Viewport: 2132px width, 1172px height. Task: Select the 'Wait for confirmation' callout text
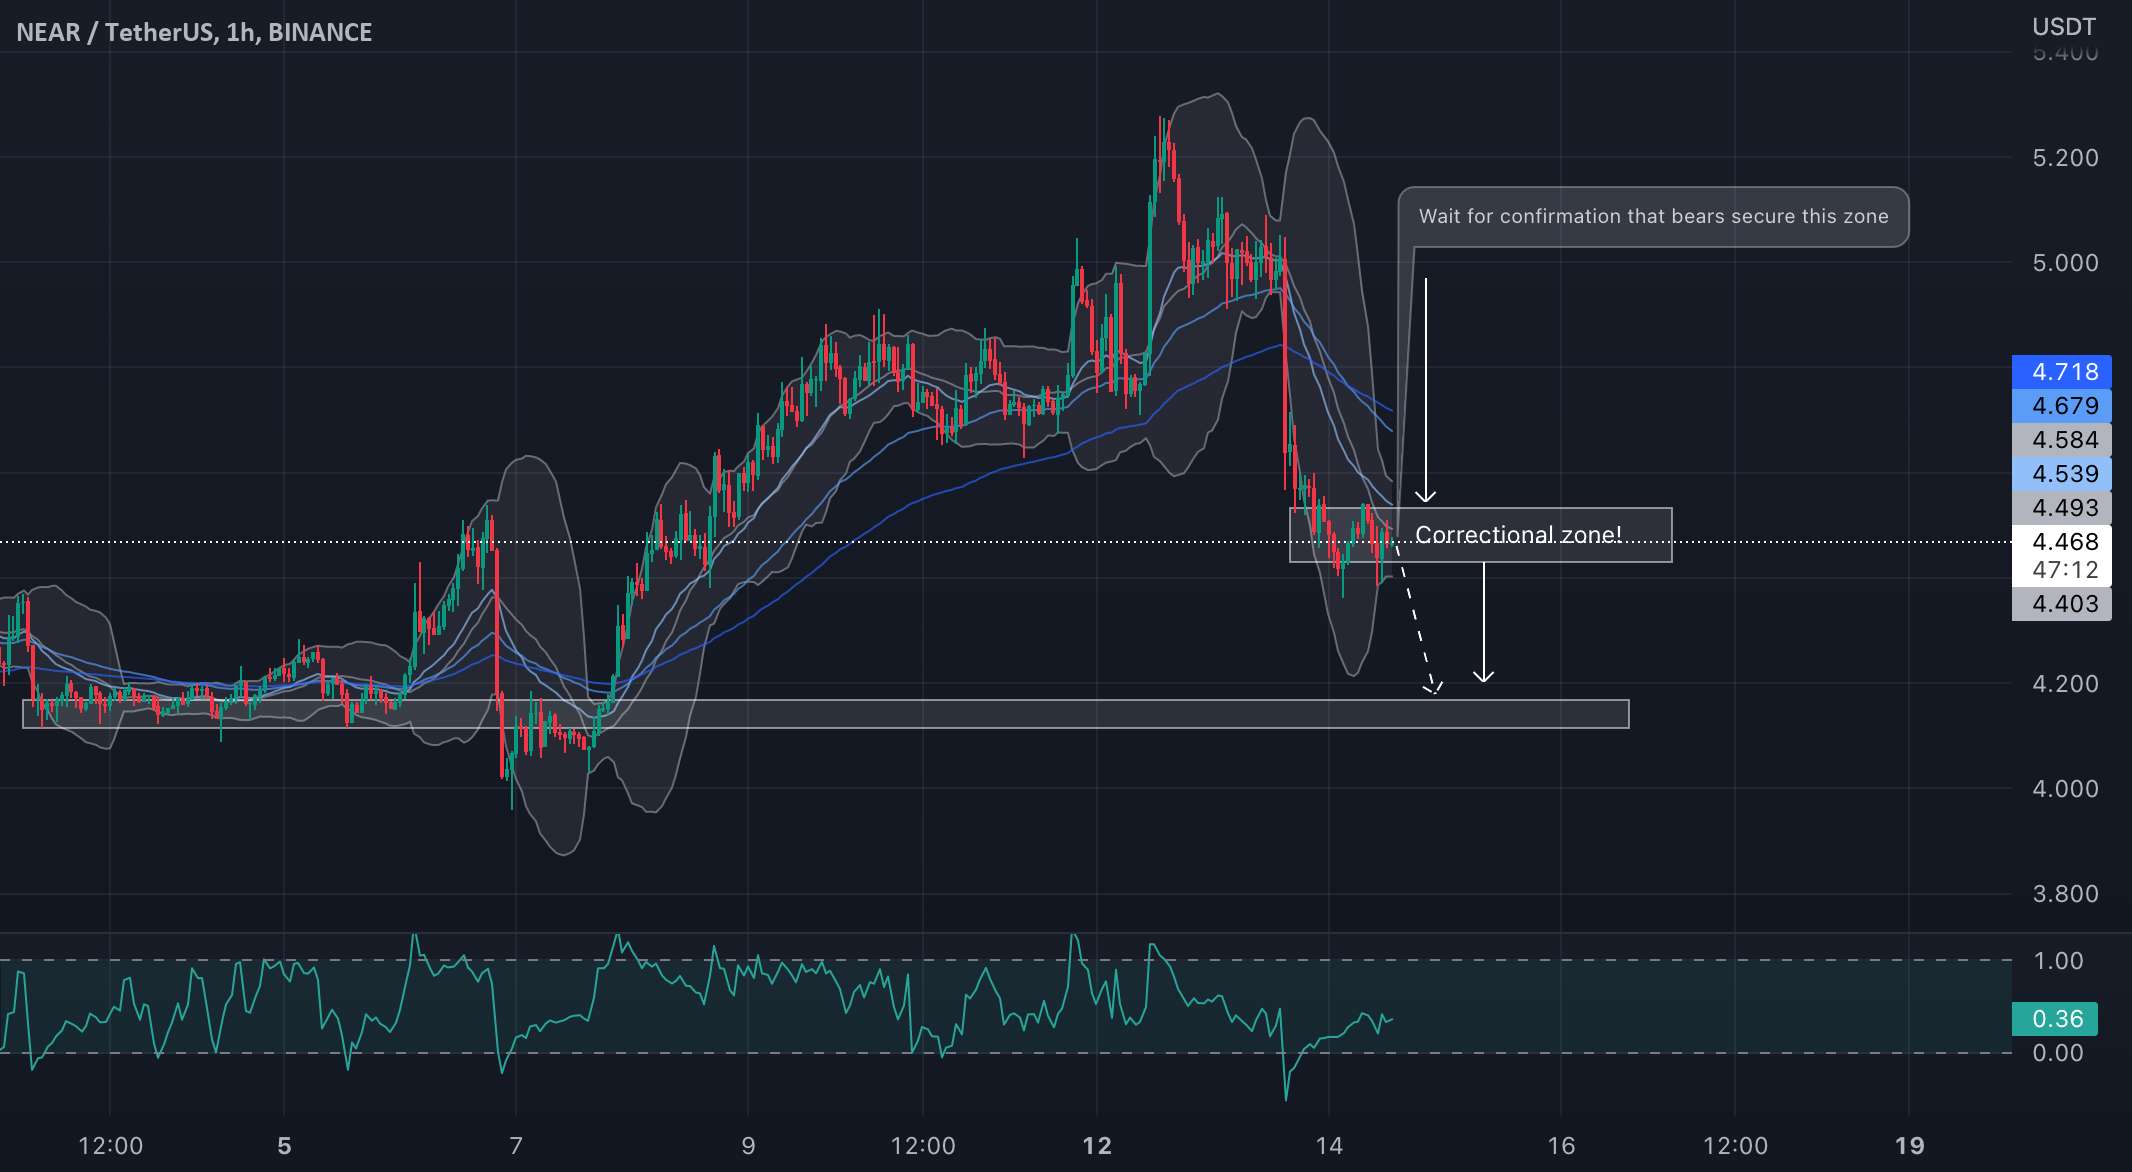point(1653,216)
